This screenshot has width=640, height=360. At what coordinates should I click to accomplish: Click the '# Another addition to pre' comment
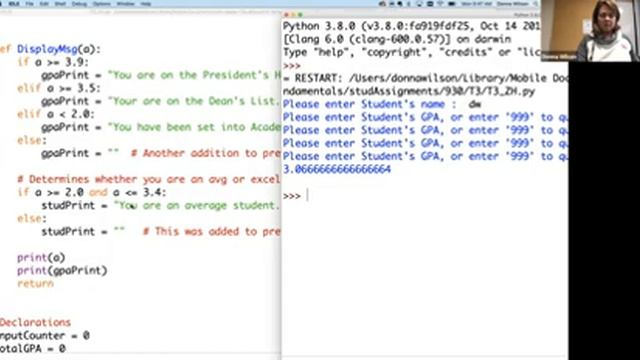tap(206, 153)
